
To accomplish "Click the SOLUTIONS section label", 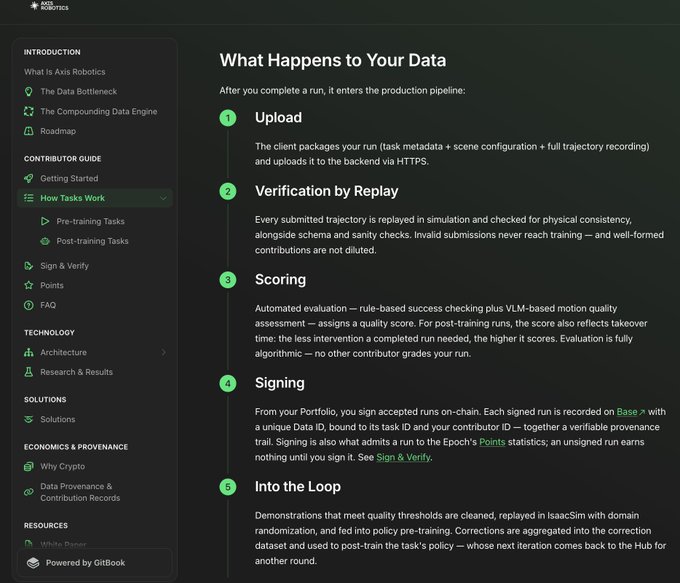I will click(45, 400).
